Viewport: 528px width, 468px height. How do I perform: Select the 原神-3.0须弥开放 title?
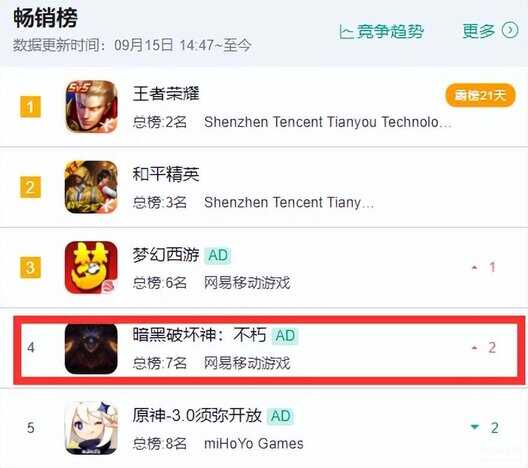point(197,415)
